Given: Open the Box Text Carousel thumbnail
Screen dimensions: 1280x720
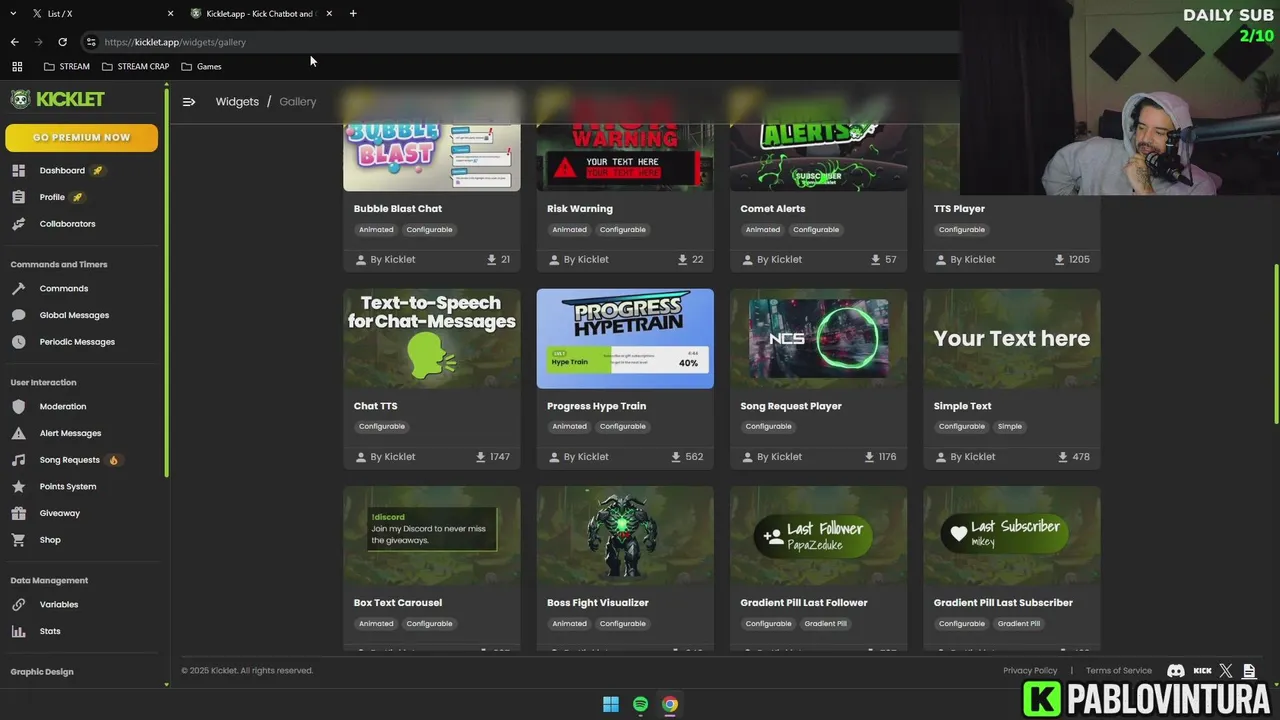Looking at the screenshot, I should click(432, 535).
